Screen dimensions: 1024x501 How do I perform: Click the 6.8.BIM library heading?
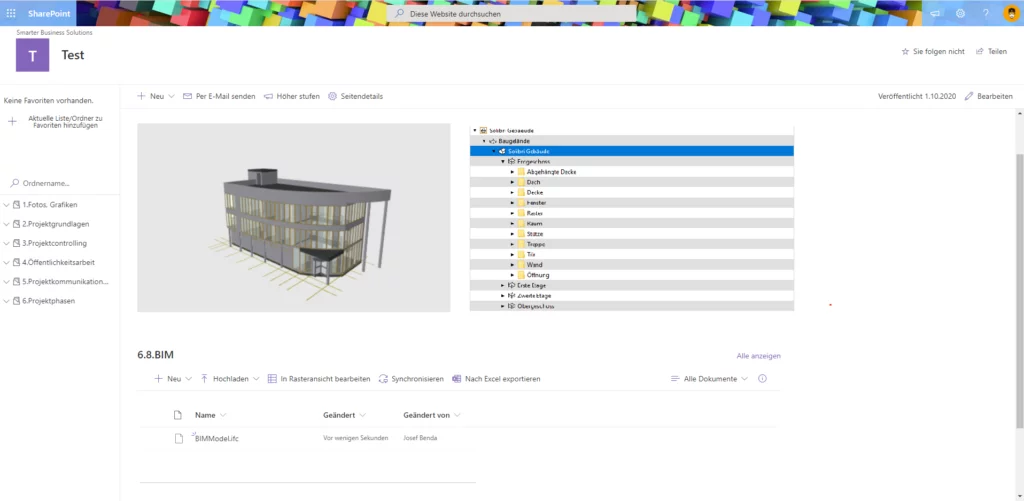coord(155,355)
